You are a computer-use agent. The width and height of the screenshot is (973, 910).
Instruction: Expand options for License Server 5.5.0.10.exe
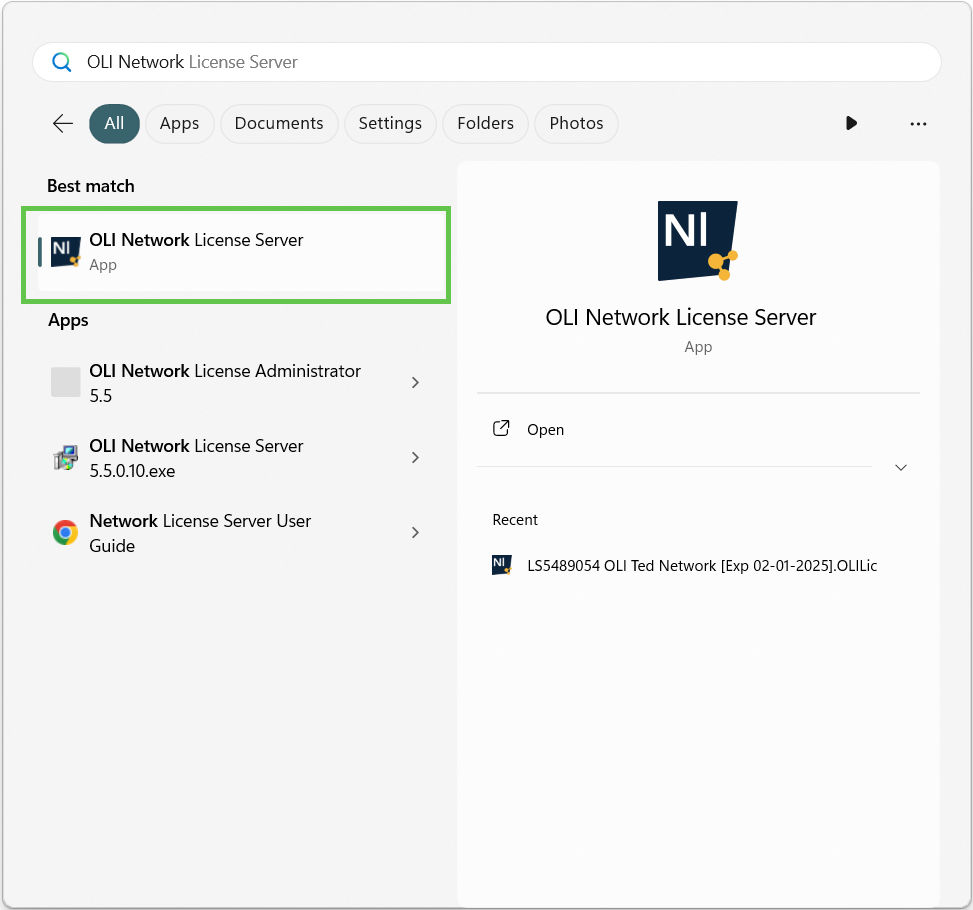(415, 457)
